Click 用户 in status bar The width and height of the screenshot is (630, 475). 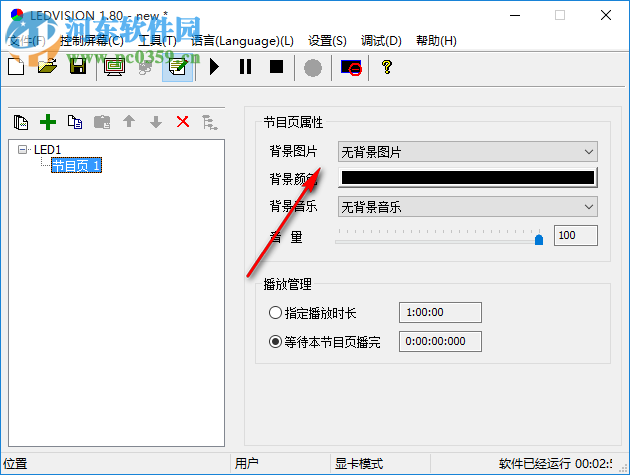click(246, 464)
